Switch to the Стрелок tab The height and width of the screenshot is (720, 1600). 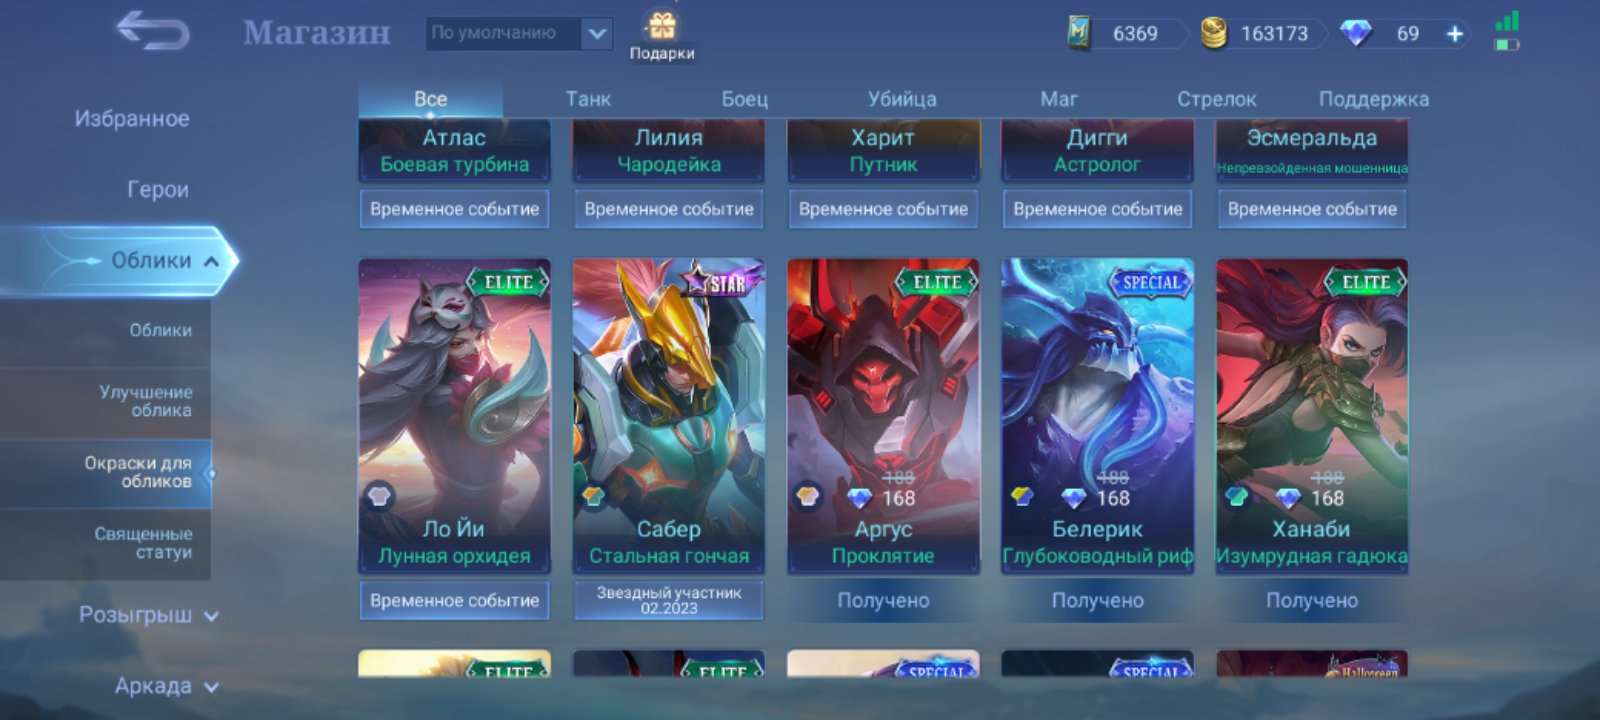(x=1216, y=99)
